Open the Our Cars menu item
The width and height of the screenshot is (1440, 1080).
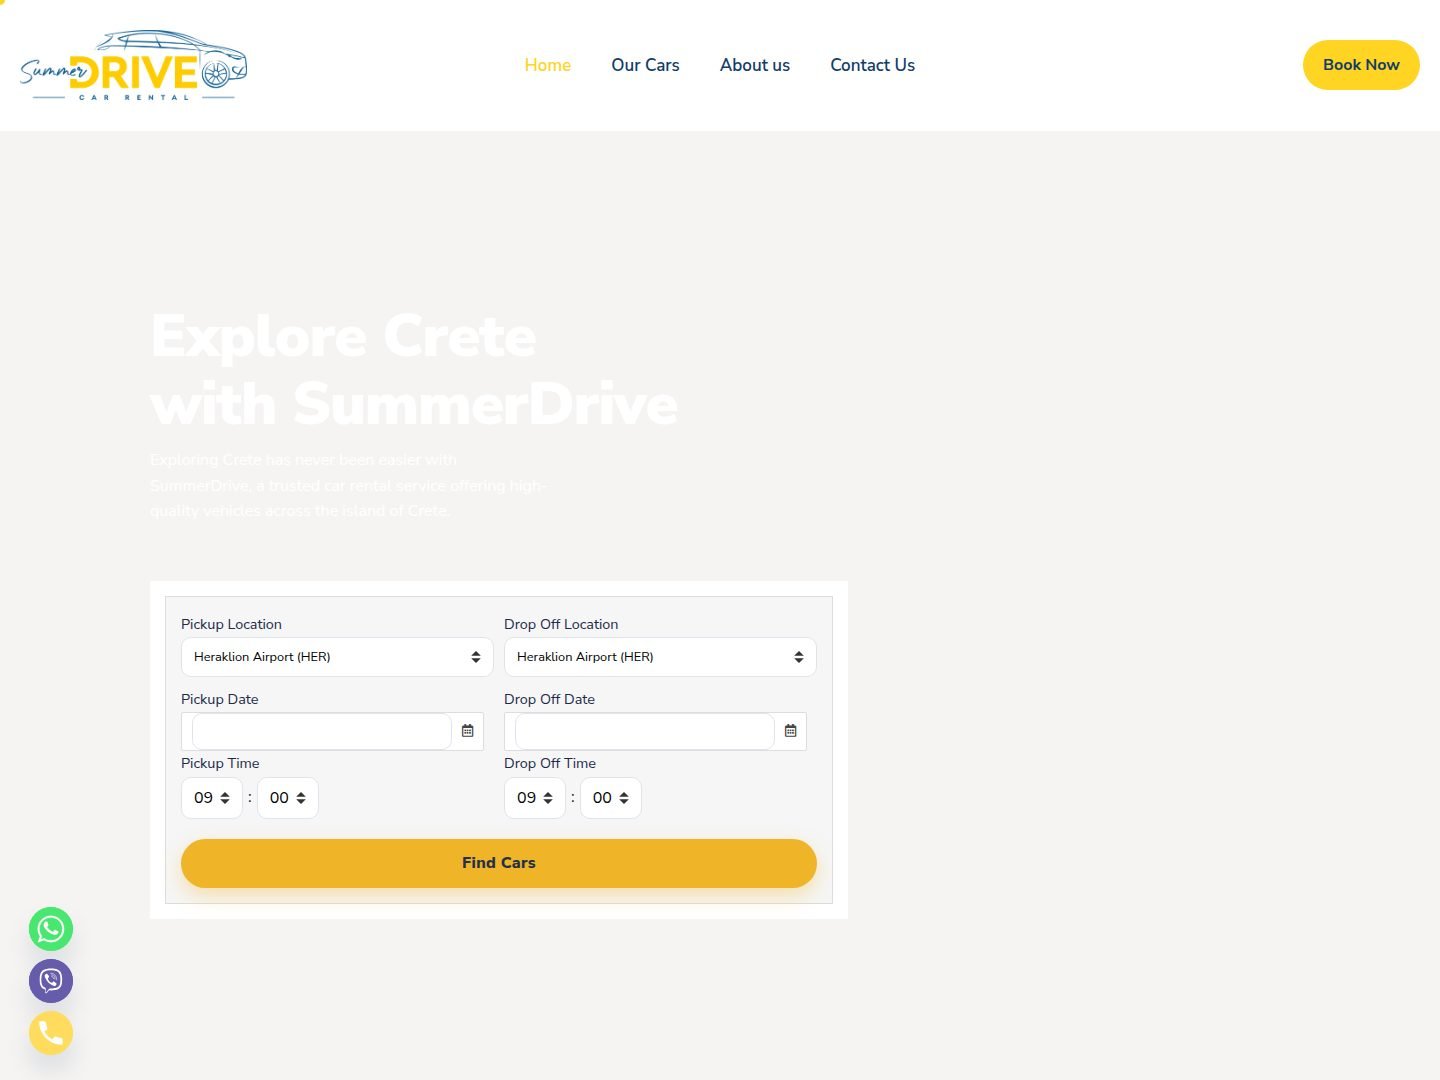click(x=645, y=65)
